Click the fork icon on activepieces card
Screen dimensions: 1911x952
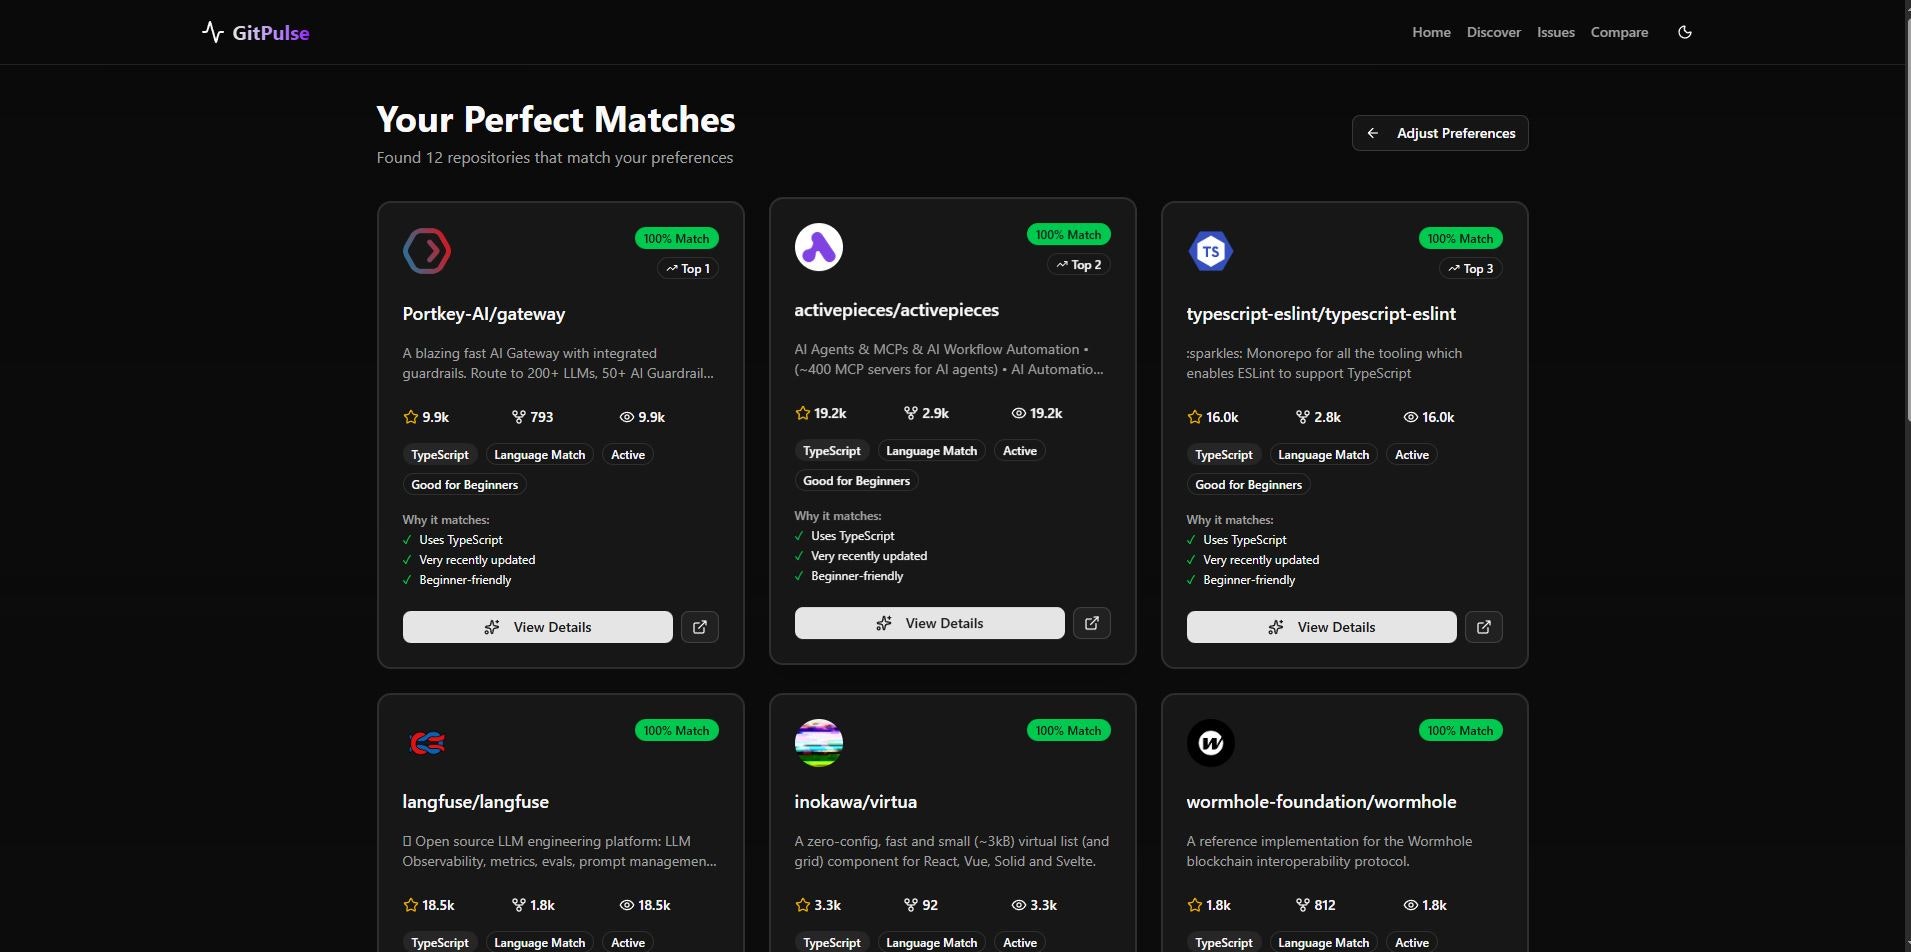pyautogui.click(x=911, y=412)
